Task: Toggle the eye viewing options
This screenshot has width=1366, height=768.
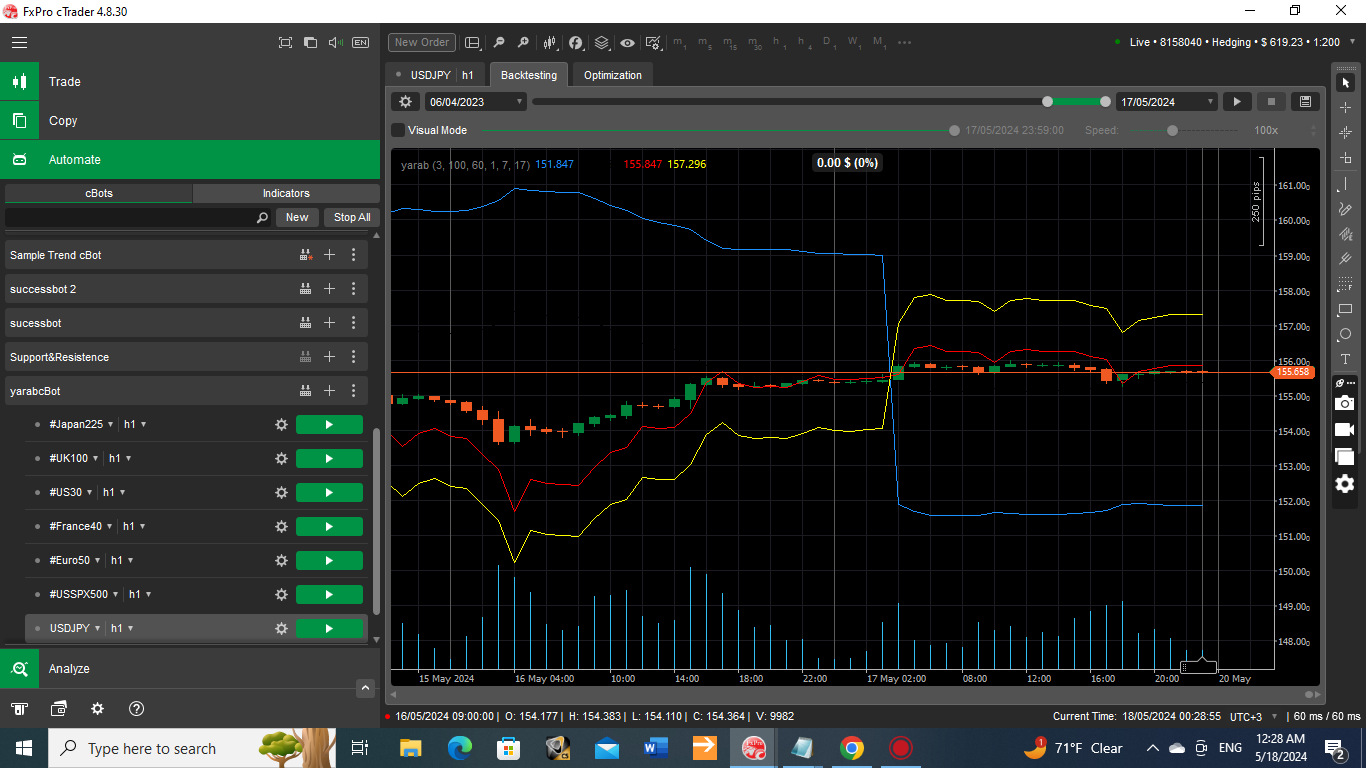Action: coord(627,43)
